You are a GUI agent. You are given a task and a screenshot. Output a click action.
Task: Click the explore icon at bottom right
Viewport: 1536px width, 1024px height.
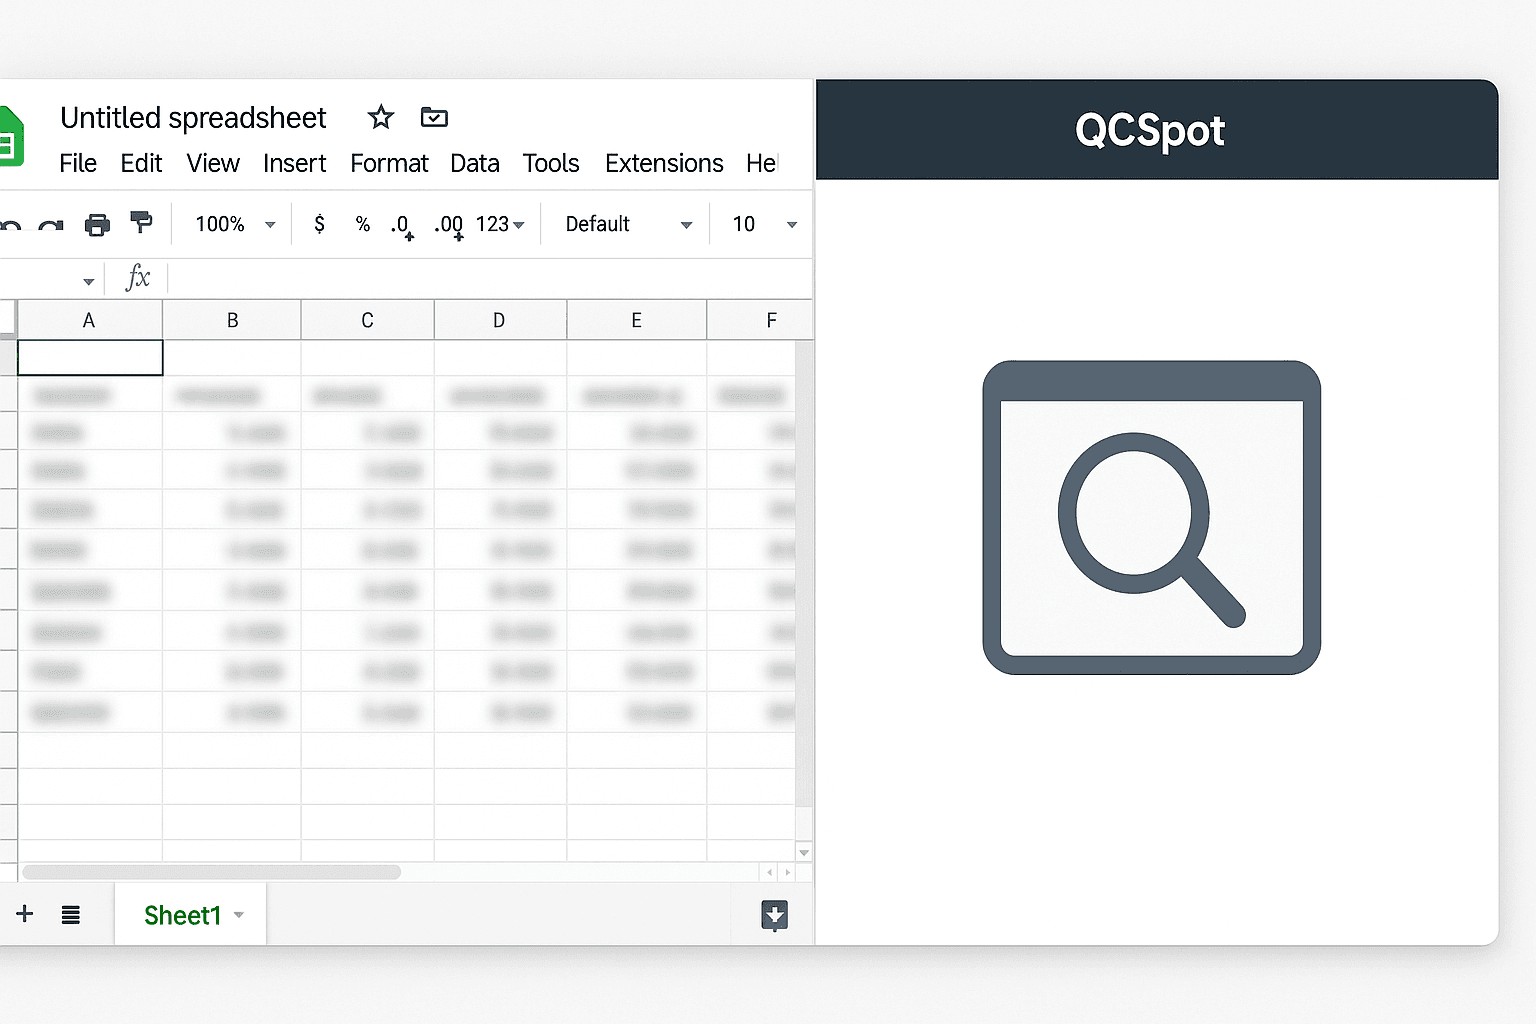(774, 915)
